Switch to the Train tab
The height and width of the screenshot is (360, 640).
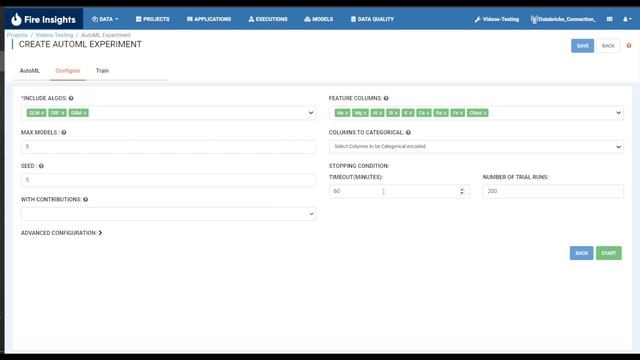point(102,71)
